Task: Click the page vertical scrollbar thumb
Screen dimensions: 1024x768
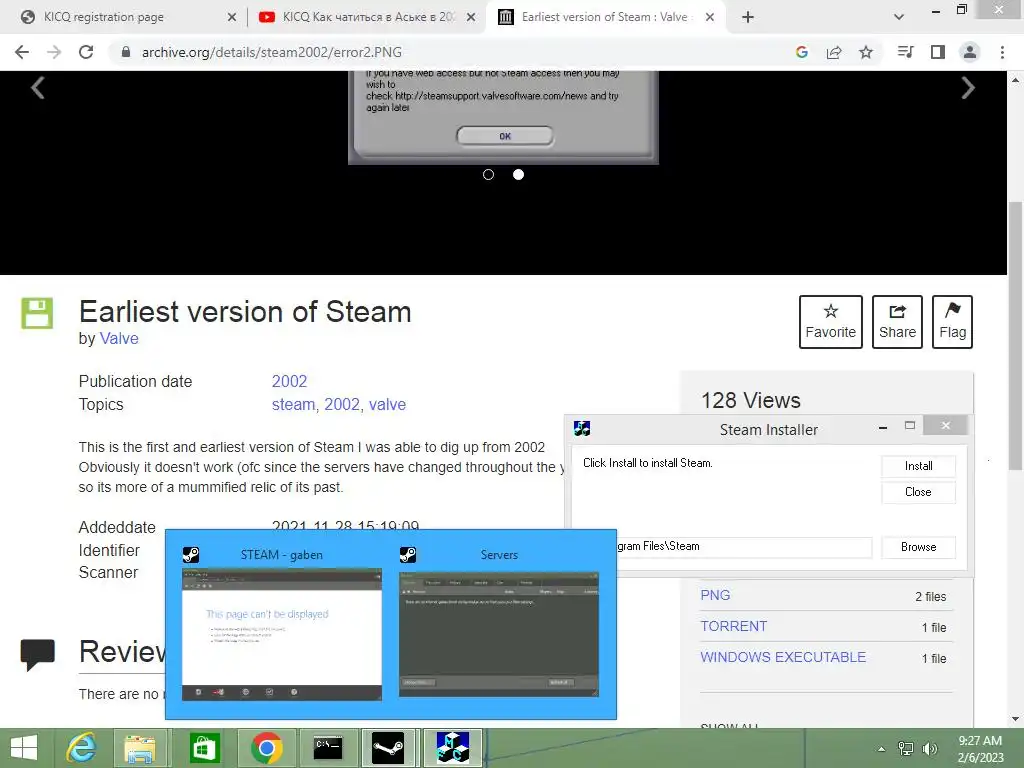Action: click(x=1016, y=336)
